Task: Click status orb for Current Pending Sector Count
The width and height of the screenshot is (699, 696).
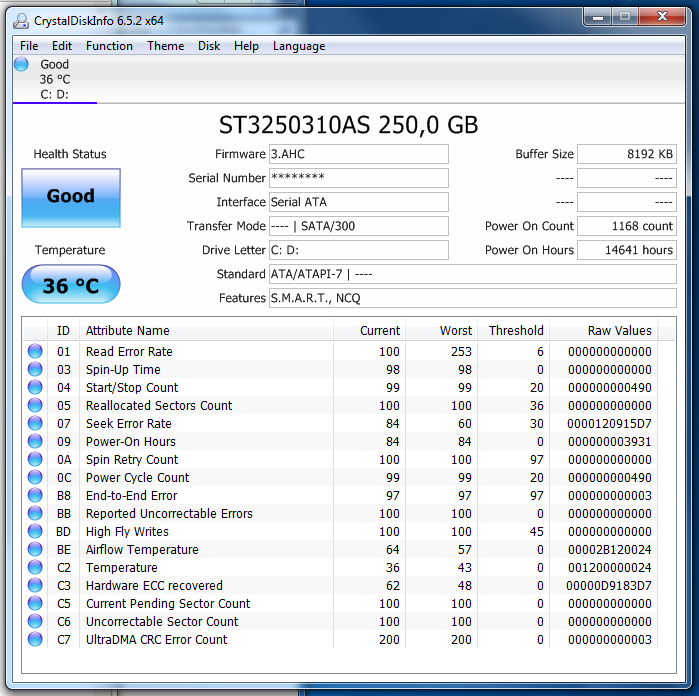Action: coord(35,603)
